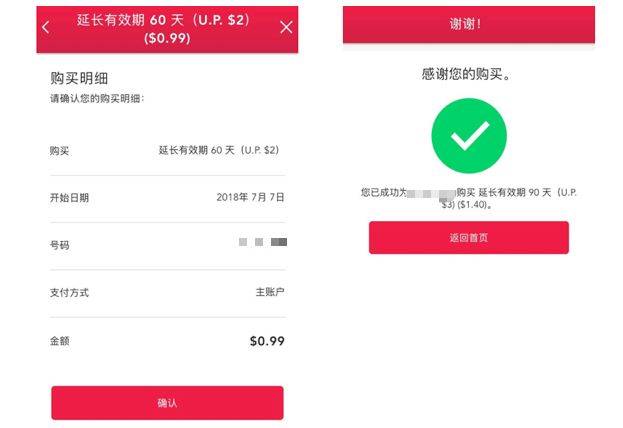Viewport: 623px width, 428px height.
Task: Click the 延长有效期 60 天 (U.P. $2) purchase value
Action: (218, 150)
